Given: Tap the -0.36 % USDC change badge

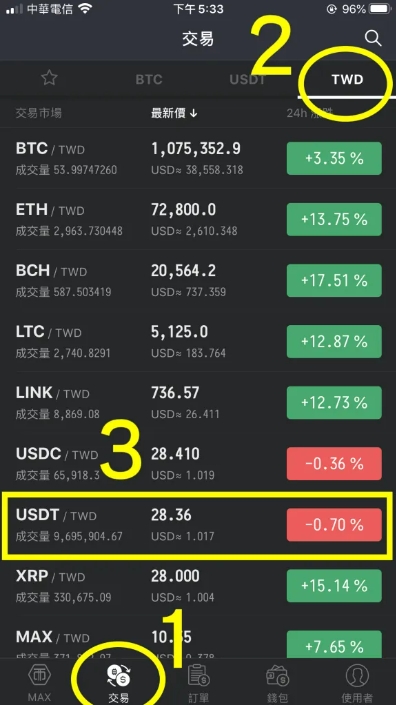Looking at the screenshot, I should click(334, 464).
